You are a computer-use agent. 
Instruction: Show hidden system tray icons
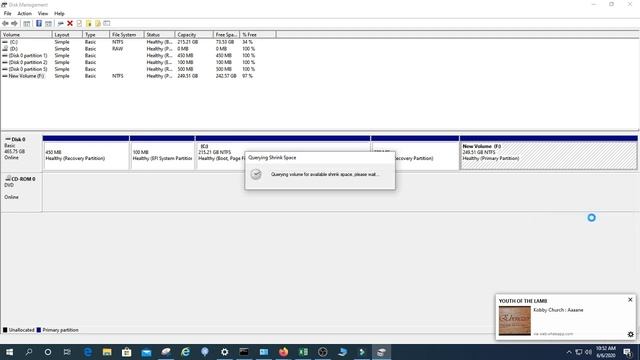click(569, 352)
